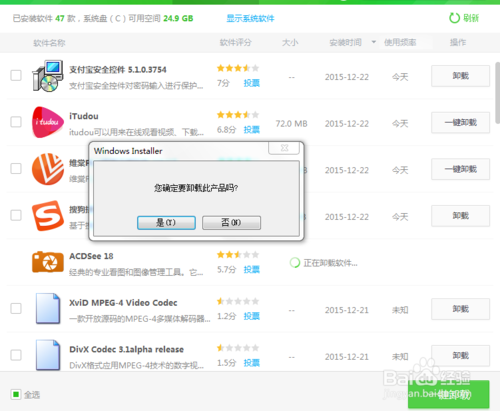Click 投票 link for XviD codec
500x411 pixels.
point(252,316)
